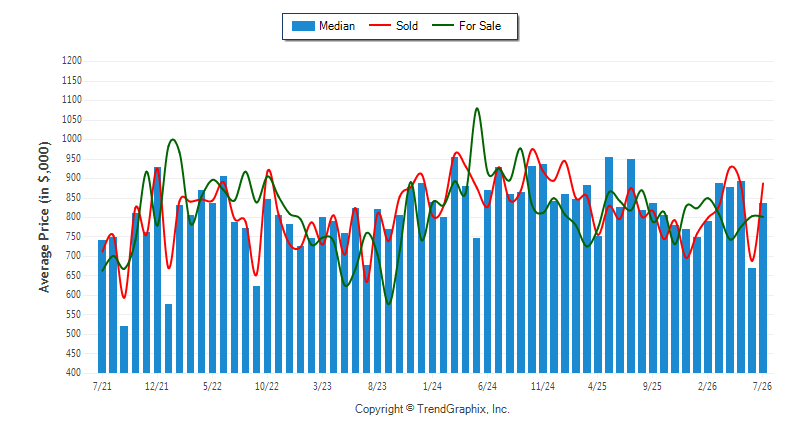Click the 1200 y-axis value label
Image resolution: width=800 pixels, height=434 pixels.
72,61
